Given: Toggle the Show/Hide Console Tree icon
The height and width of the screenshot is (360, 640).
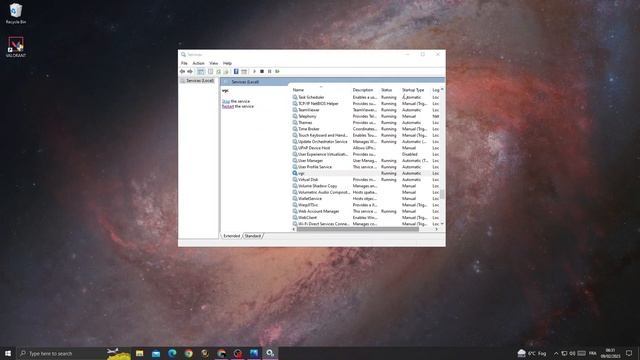Looking at the screenshot, I should 200,71.
